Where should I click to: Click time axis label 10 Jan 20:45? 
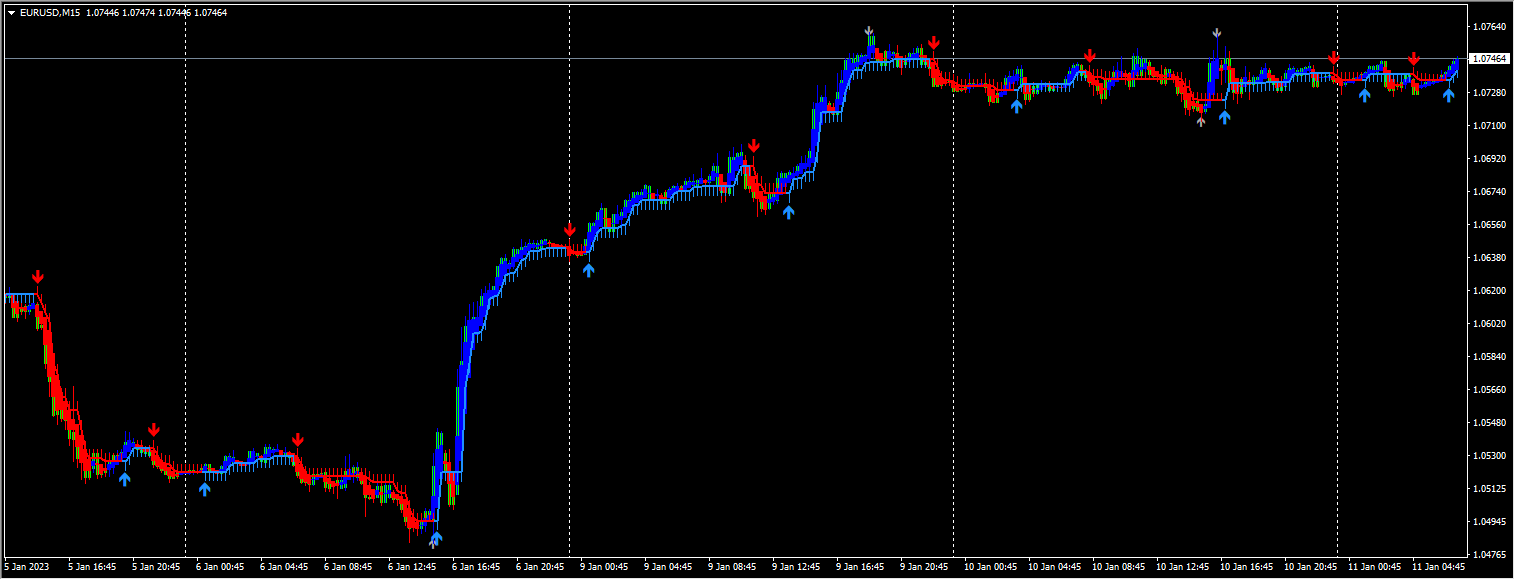point(1310,567)
